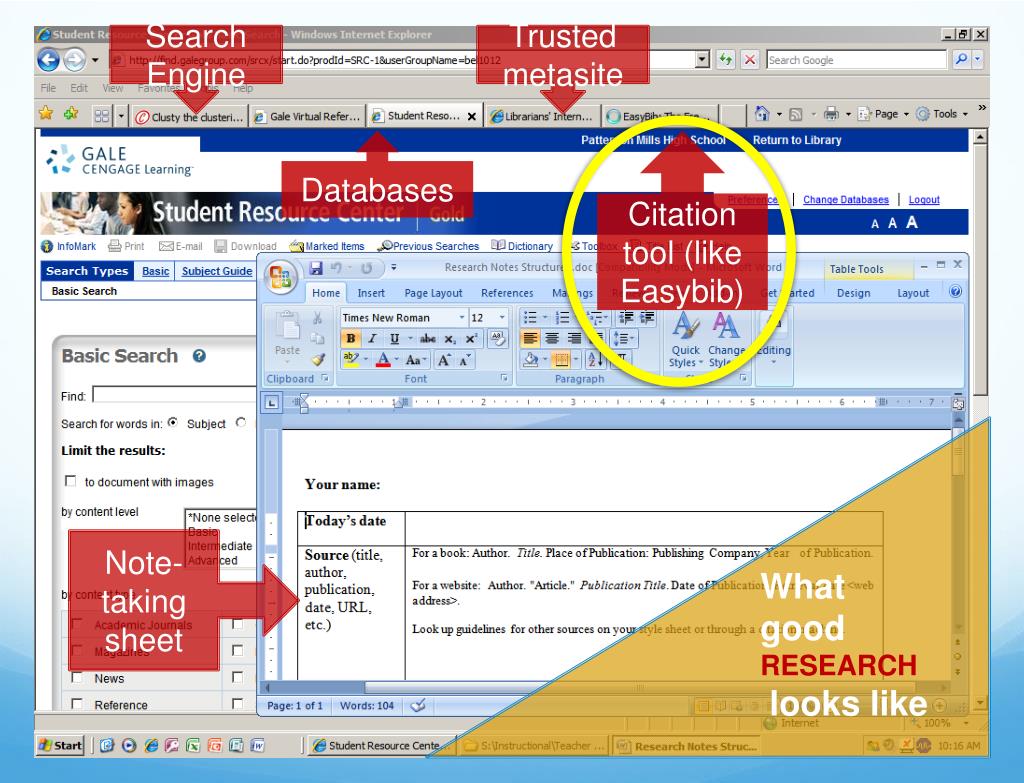Open line spacing dropdown in Paragraph group
Image resolution: width=1024 pixels, height=783 pixels.
623,338
